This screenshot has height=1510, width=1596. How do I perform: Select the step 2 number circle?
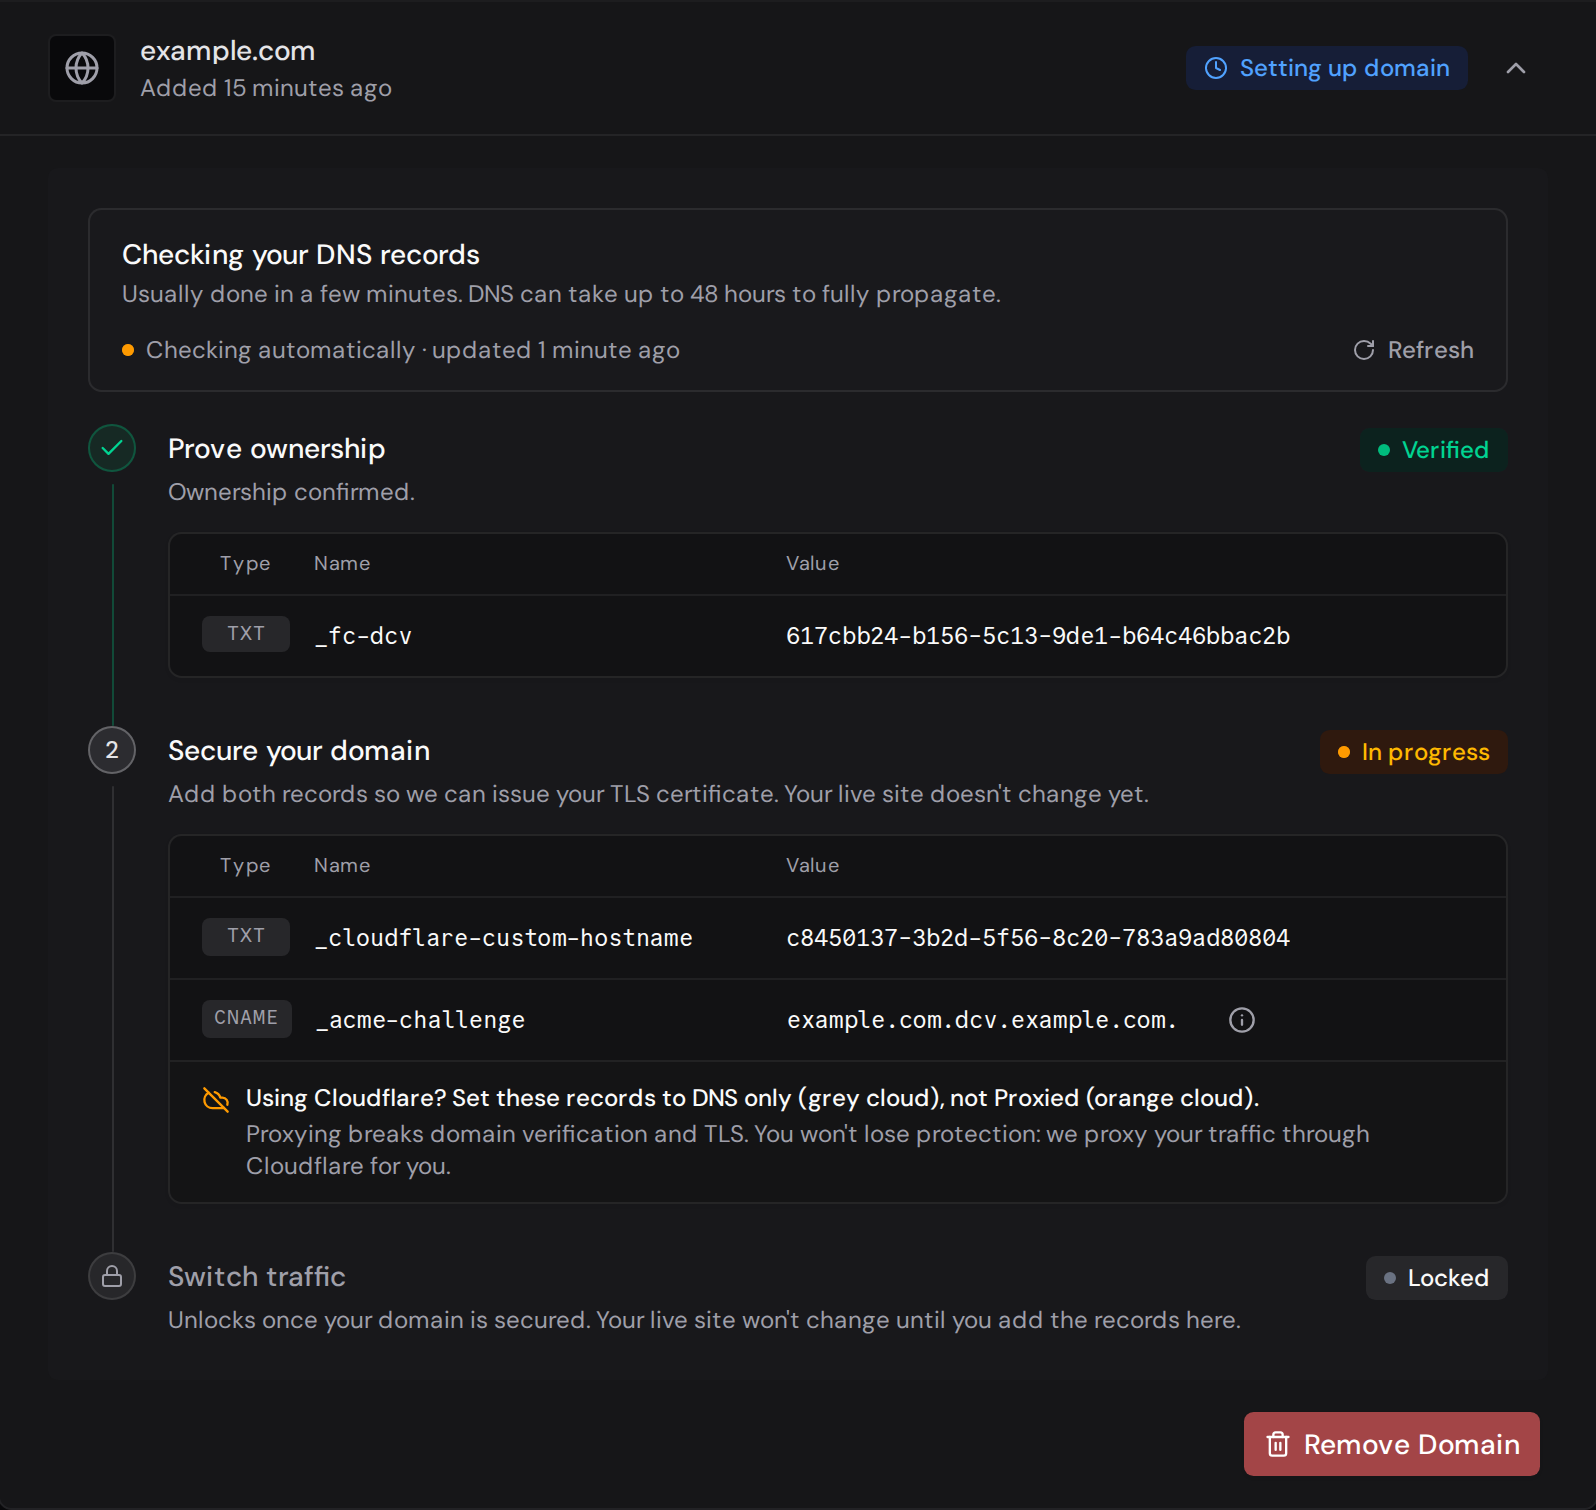pos(112,750)
